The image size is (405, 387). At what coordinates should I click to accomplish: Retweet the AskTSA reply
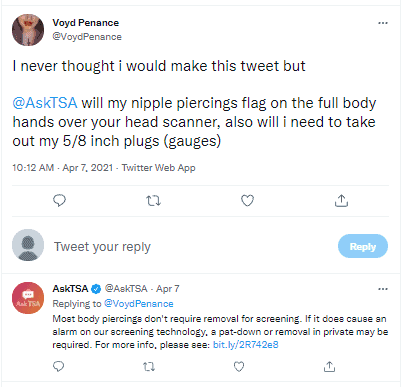(149, 367)
